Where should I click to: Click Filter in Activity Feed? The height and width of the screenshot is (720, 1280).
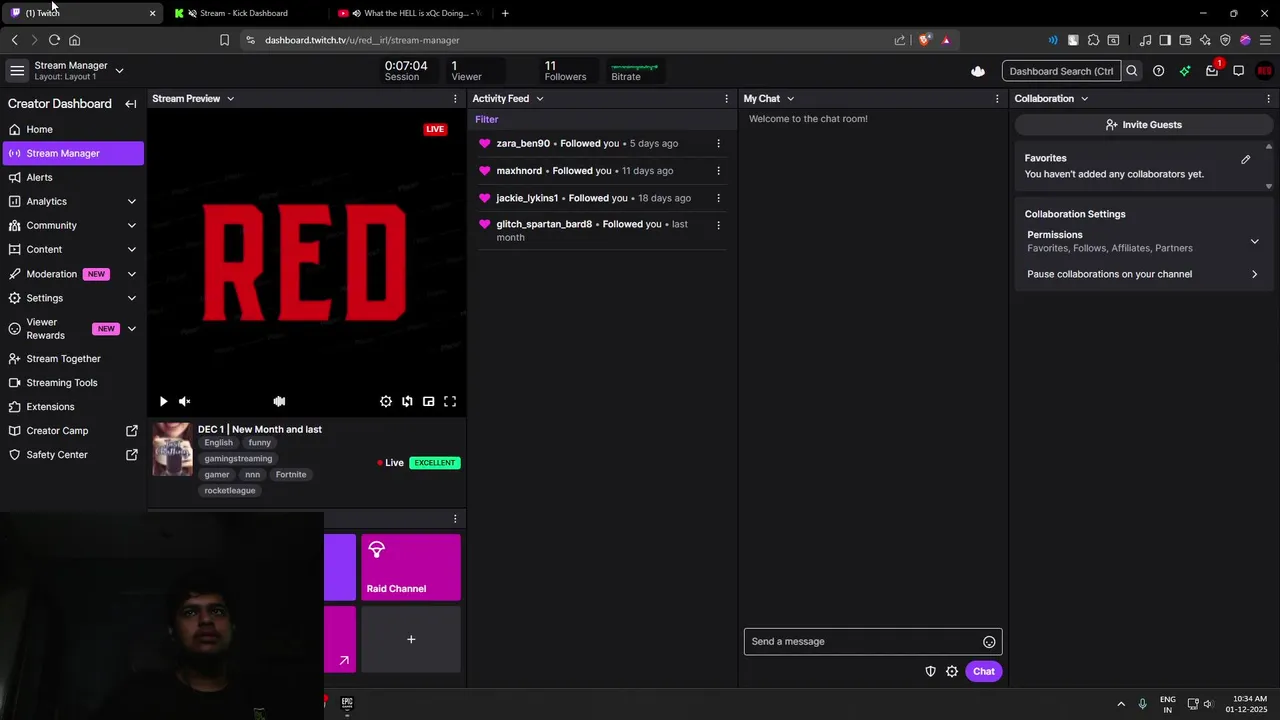[x=486, y=119]
